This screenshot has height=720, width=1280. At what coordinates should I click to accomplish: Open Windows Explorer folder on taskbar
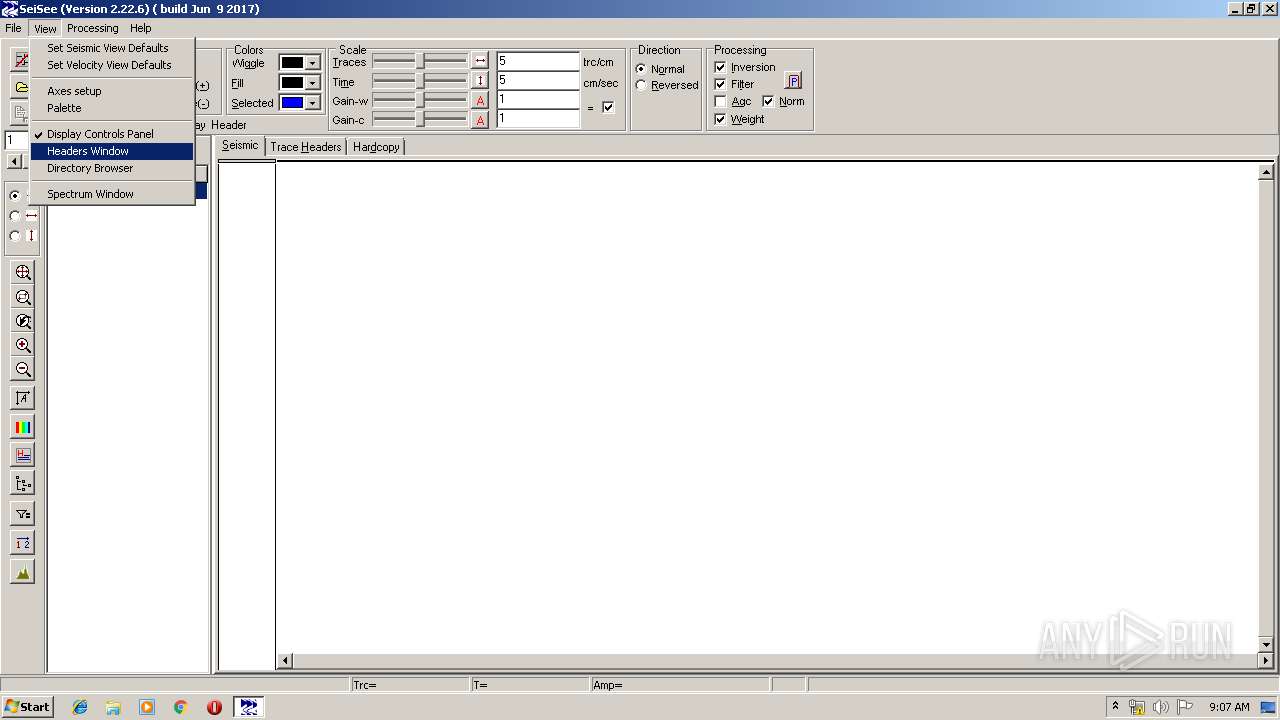pyautogui.click(x=113, y=707)
